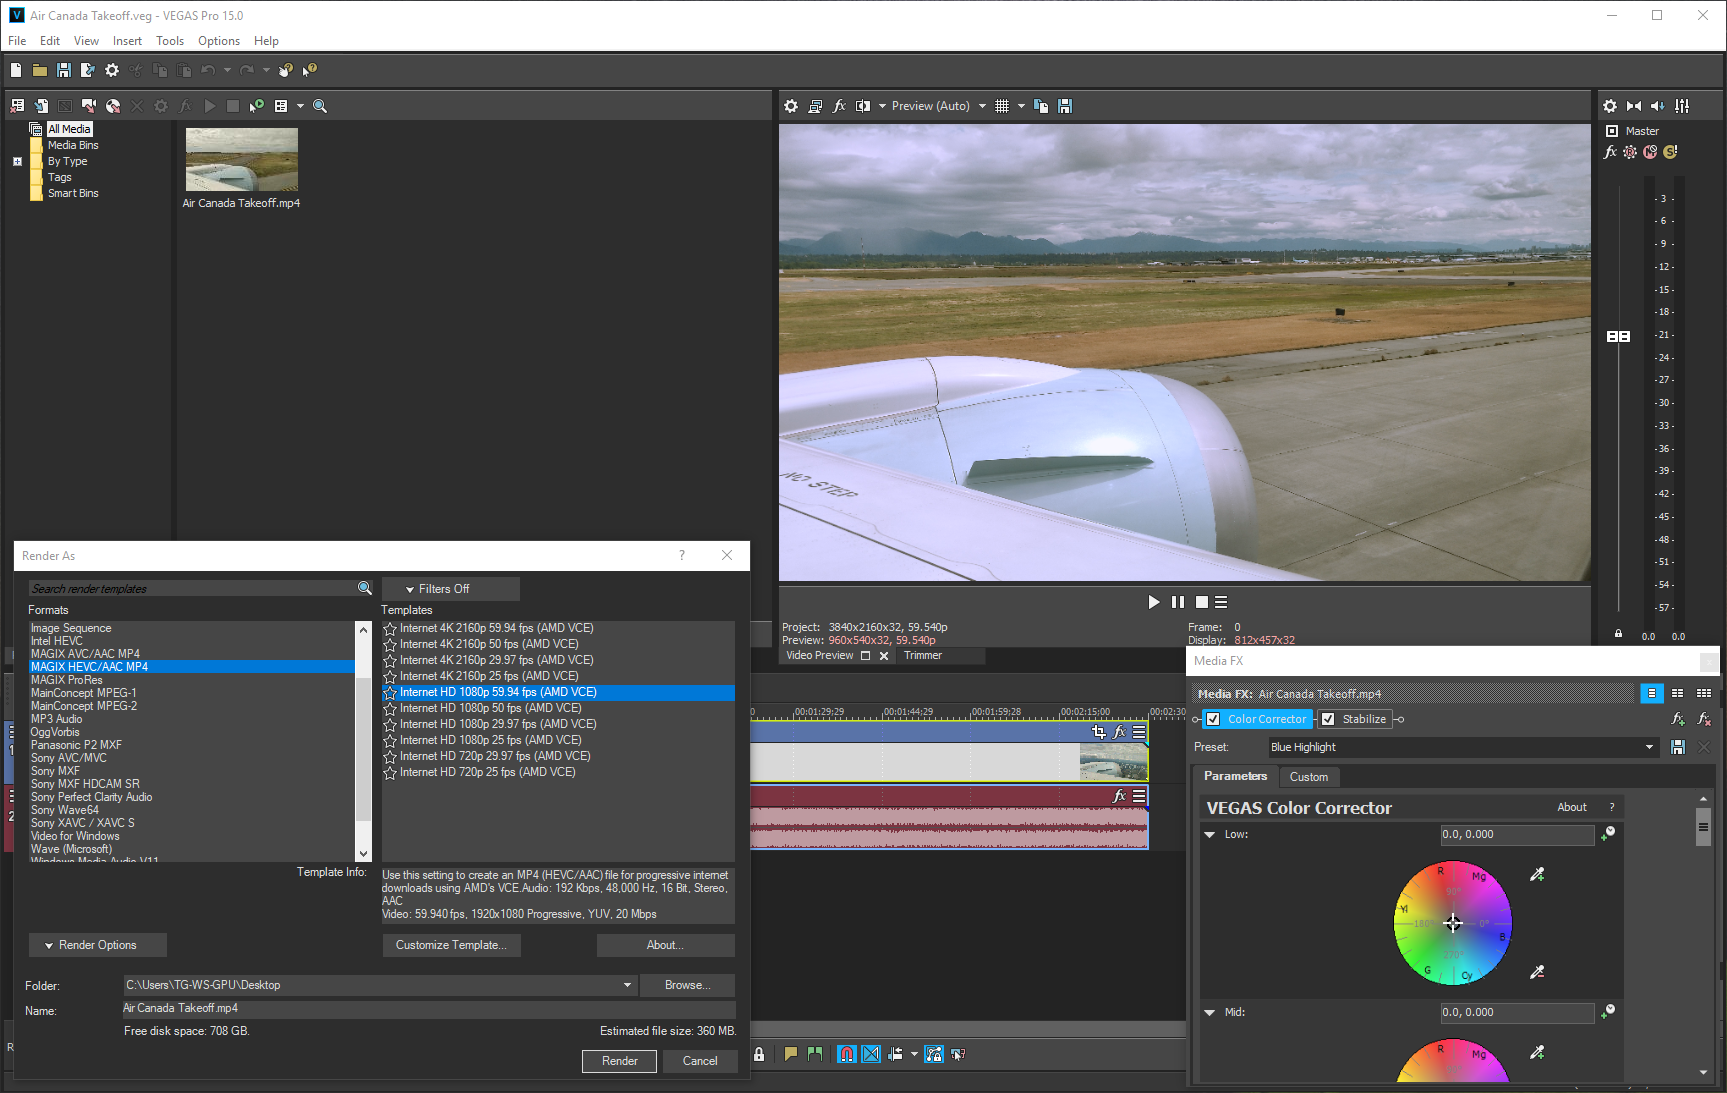Open the Views dropdown arrow in Project Media
Screen dimensions: 1727x1093
tap(300, 106)
